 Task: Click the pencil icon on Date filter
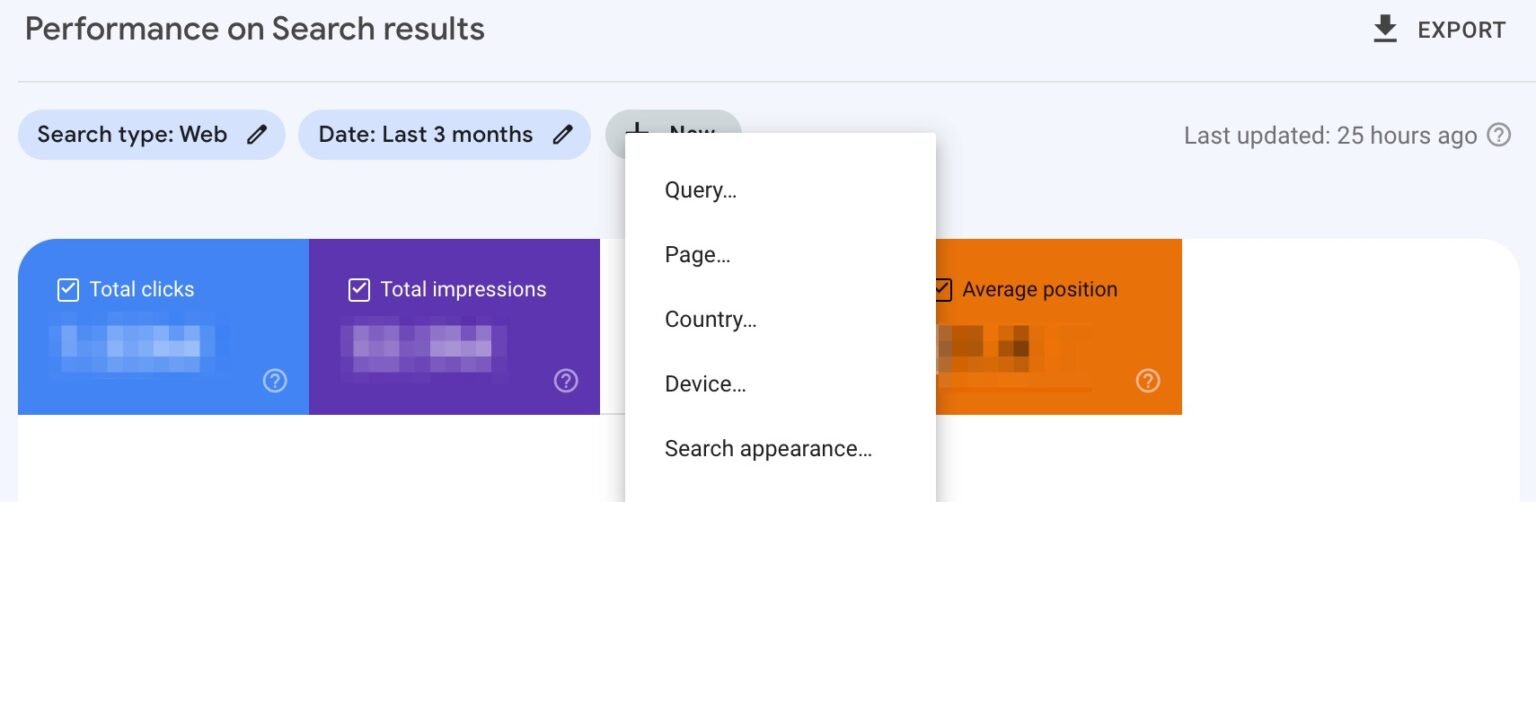pyautogui.click(x=563, y=133)
